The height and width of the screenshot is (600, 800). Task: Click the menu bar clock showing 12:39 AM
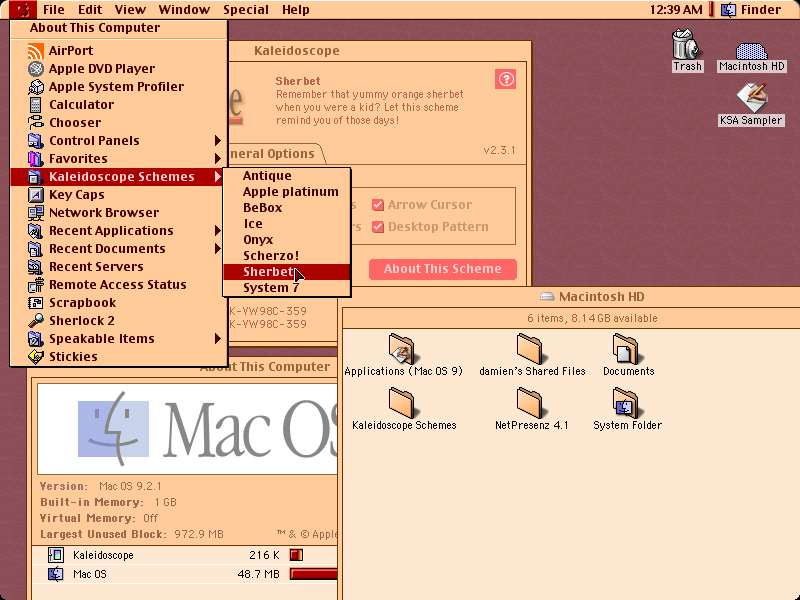(676, 10)
